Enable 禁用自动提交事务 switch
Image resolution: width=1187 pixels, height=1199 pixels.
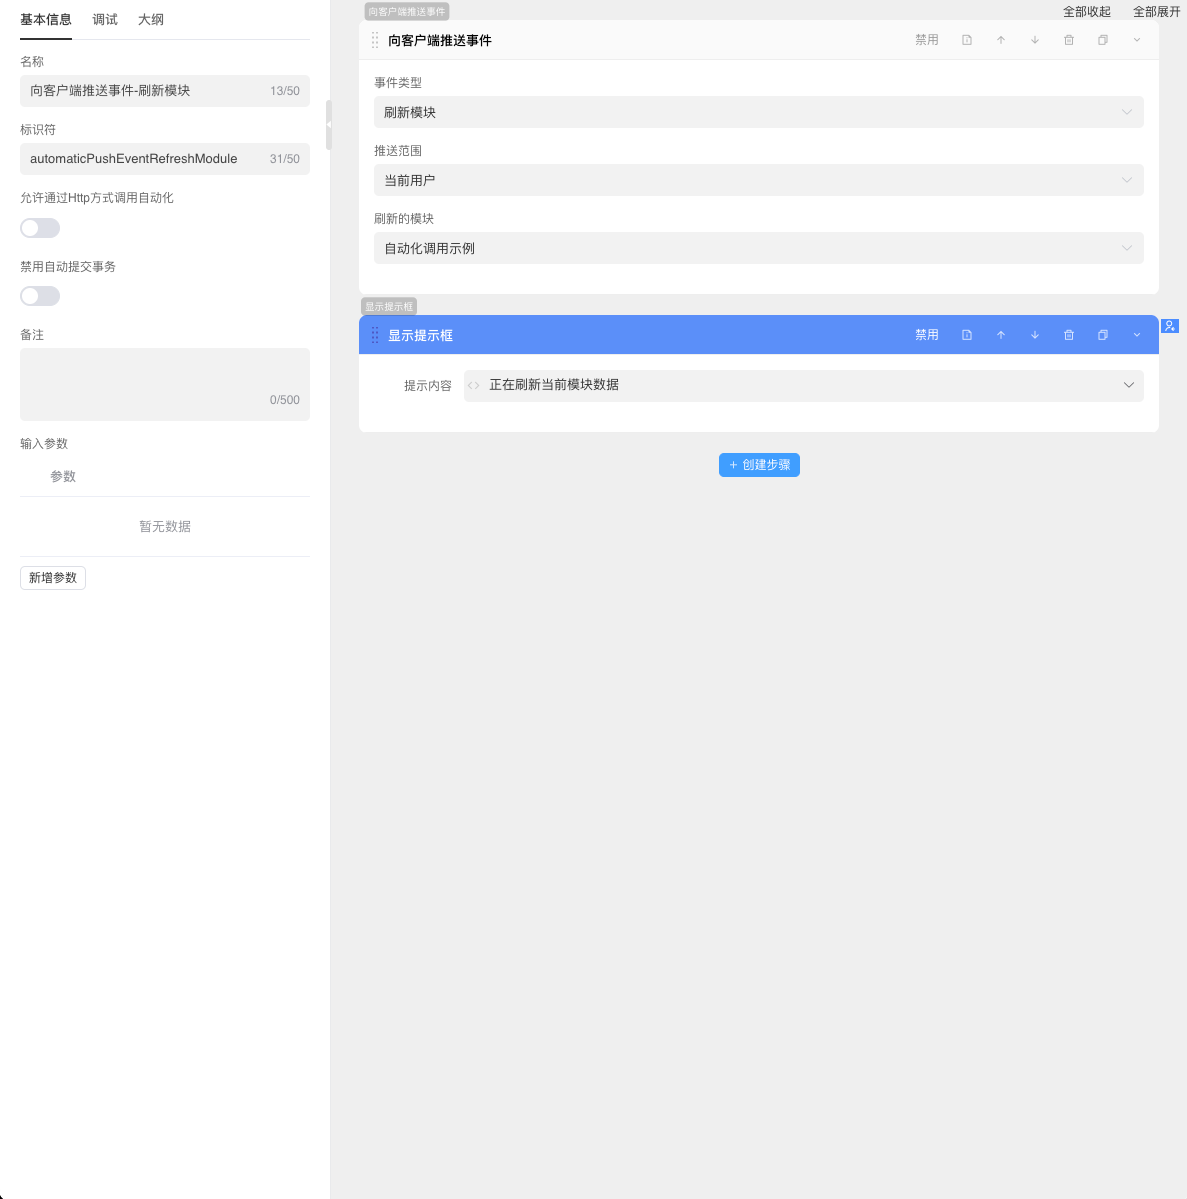(40, 296)
